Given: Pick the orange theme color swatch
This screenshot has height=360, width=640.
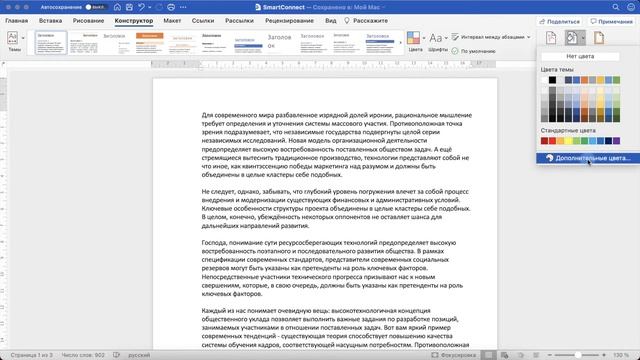Looking at the screenshot, I should [584, 80].
